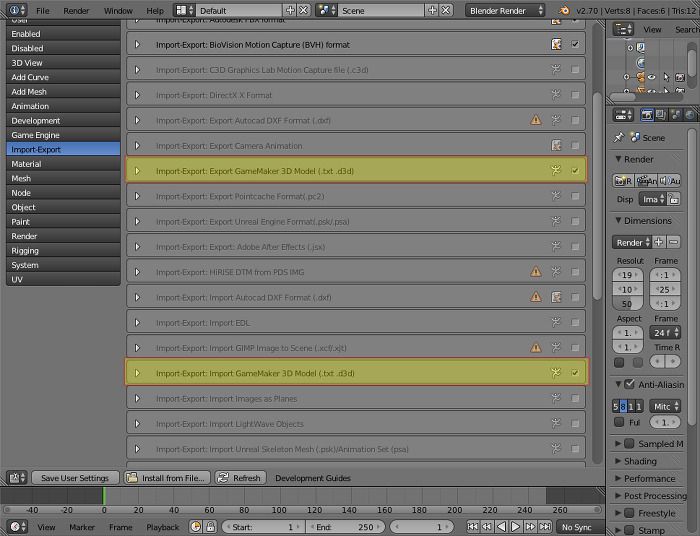The height and width of the screenshot is (536, 700).
Task: Select the Game Engine addon category
Action: (63, 135)
